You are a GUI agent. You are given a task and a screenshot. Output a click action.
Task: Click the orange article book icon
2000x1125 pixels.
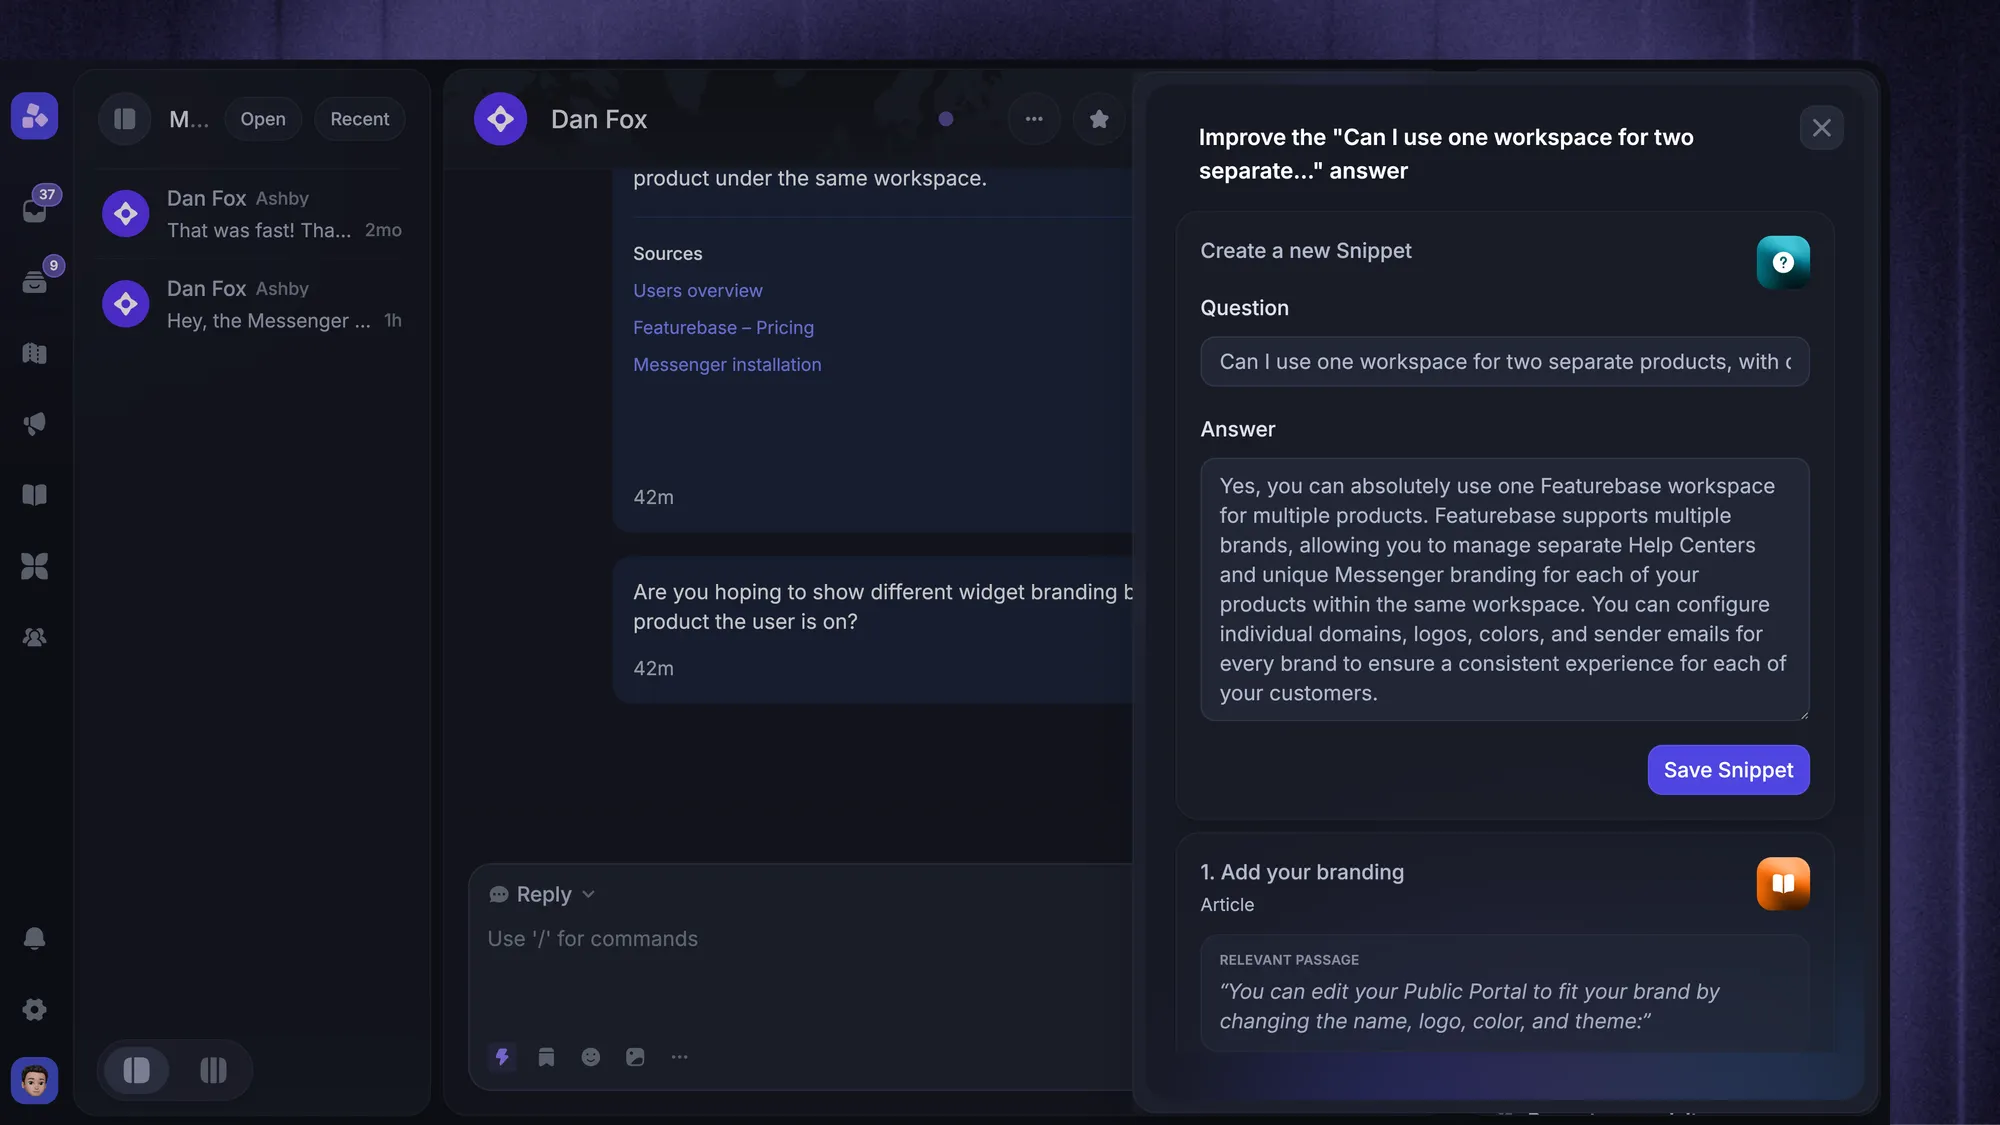click(1783, 883)
